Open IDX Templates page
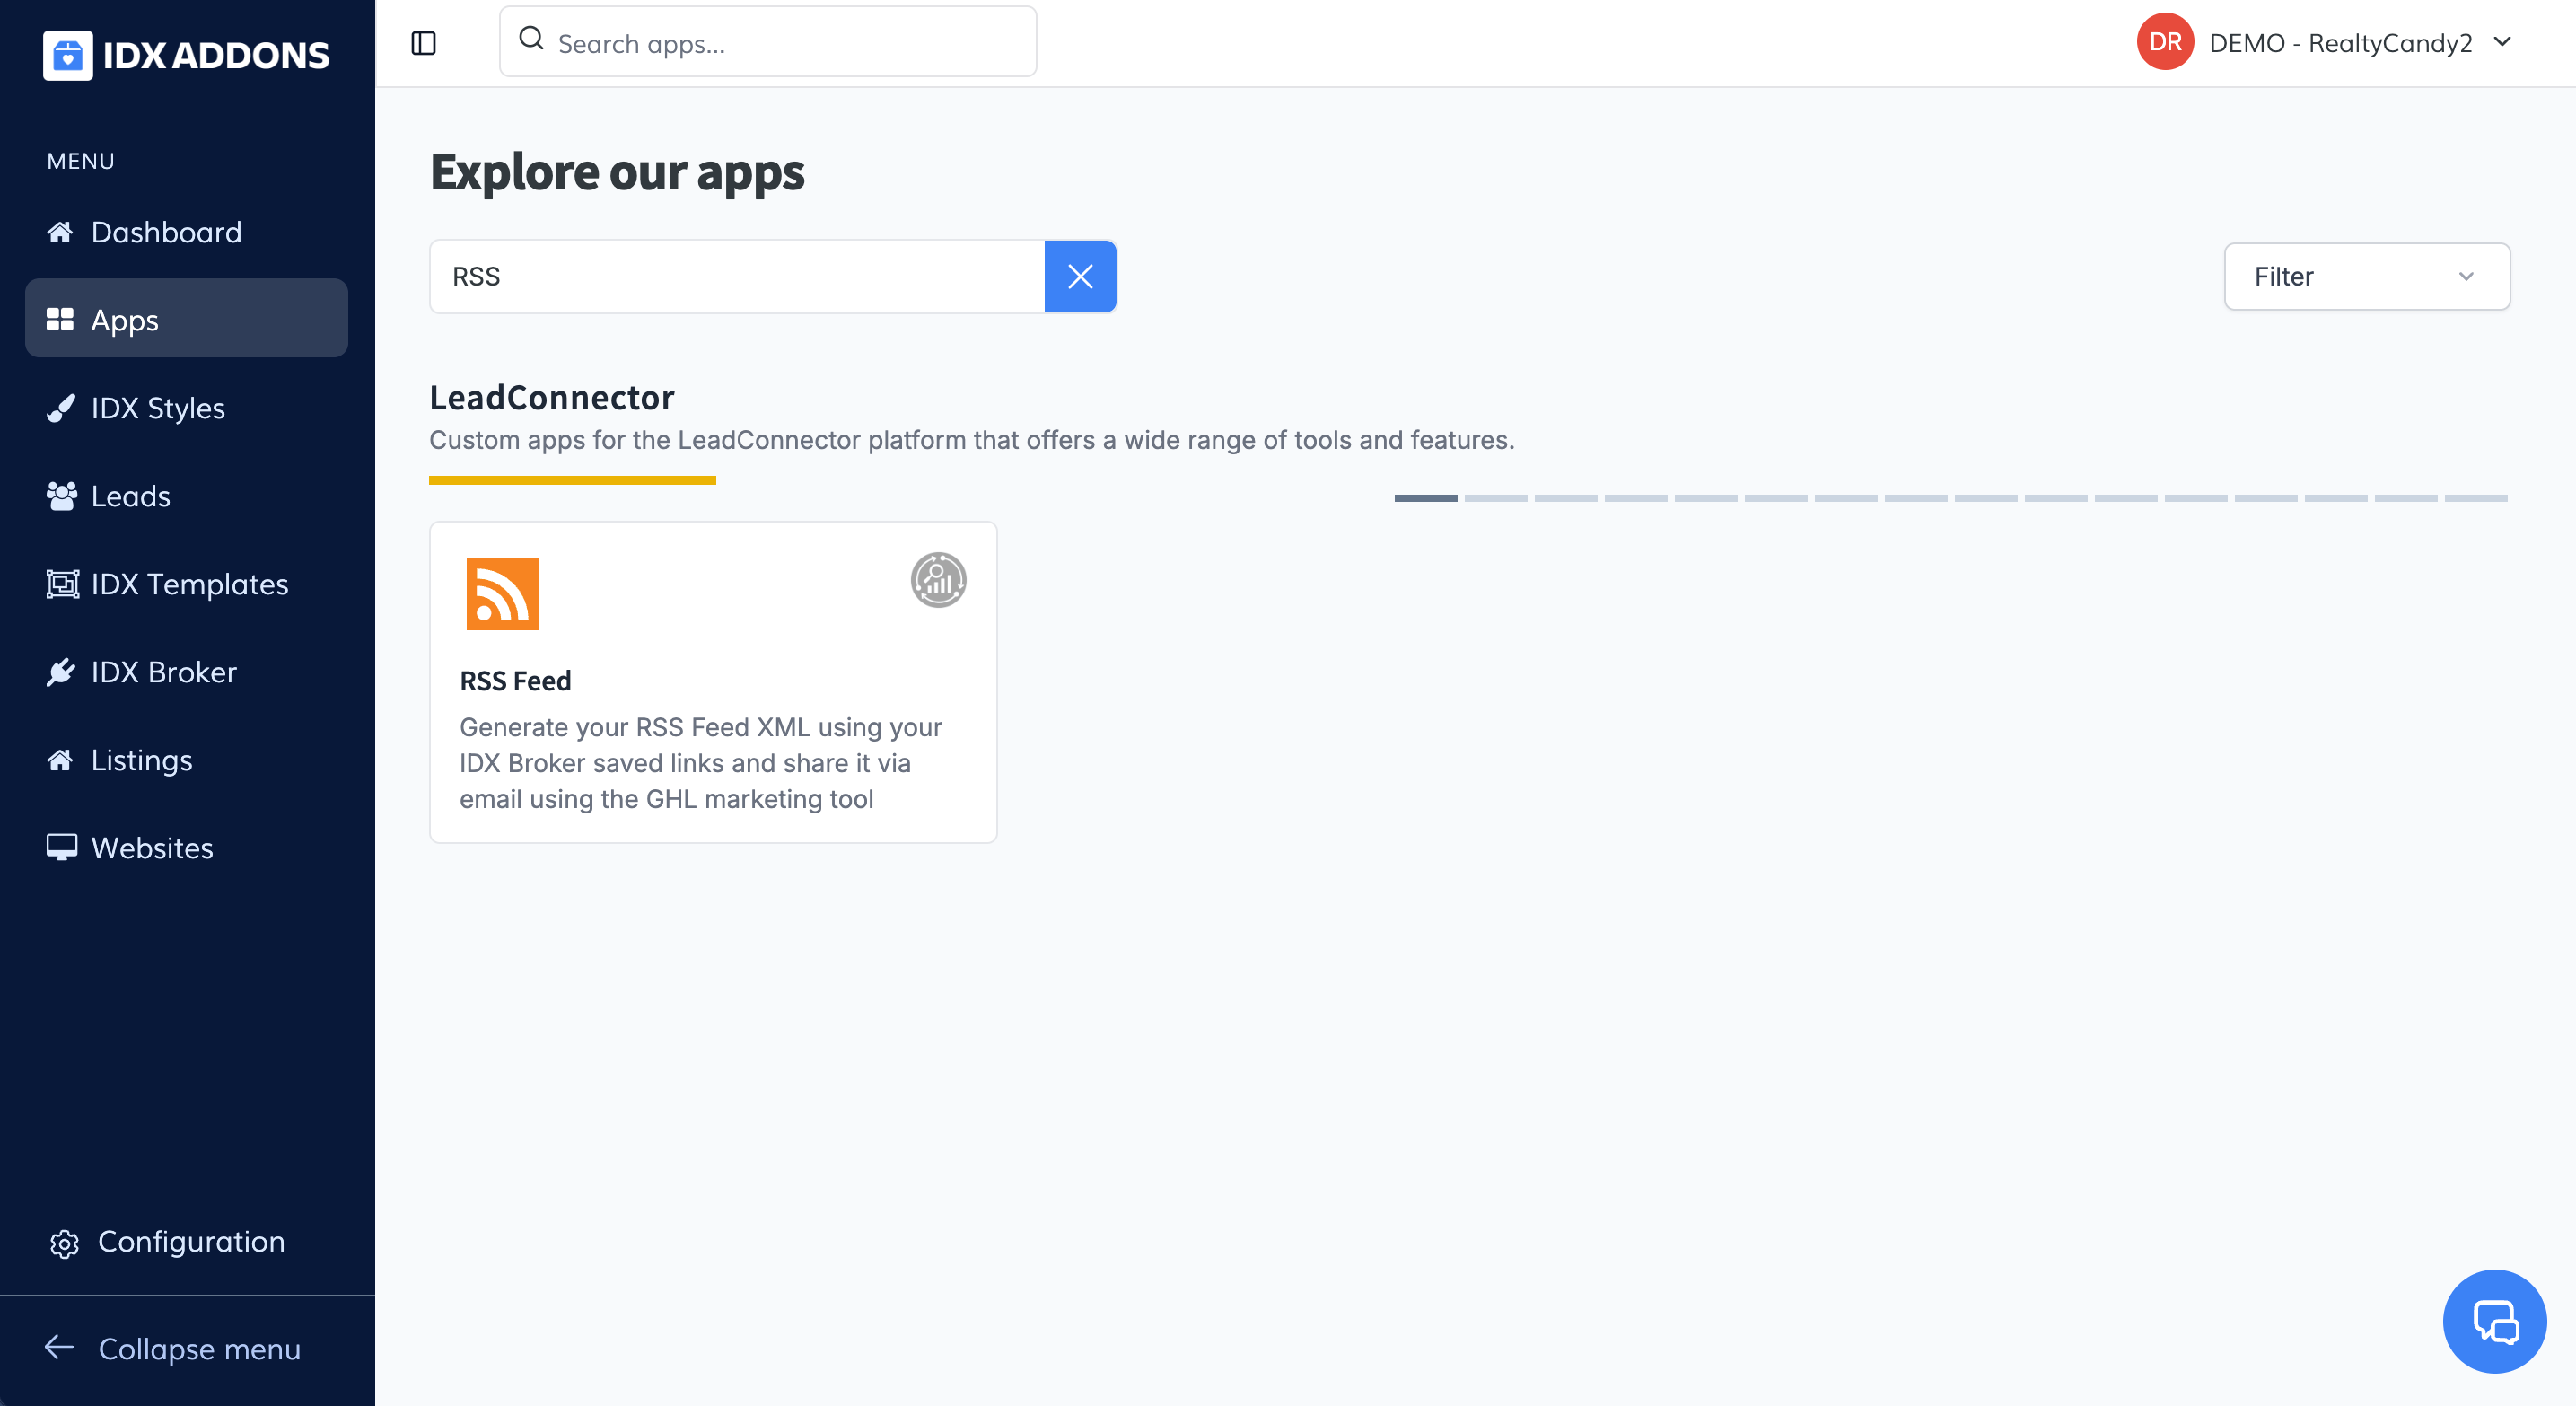The height and width of the screenshot is (1406, 2576). coord(189,584)
